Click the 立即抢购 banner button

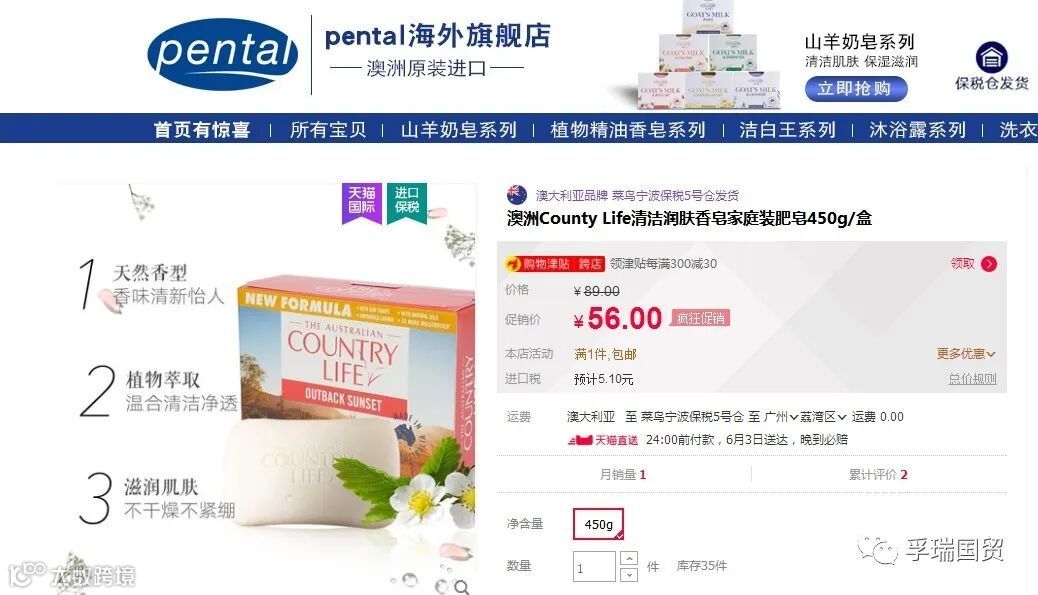(855, 89)
